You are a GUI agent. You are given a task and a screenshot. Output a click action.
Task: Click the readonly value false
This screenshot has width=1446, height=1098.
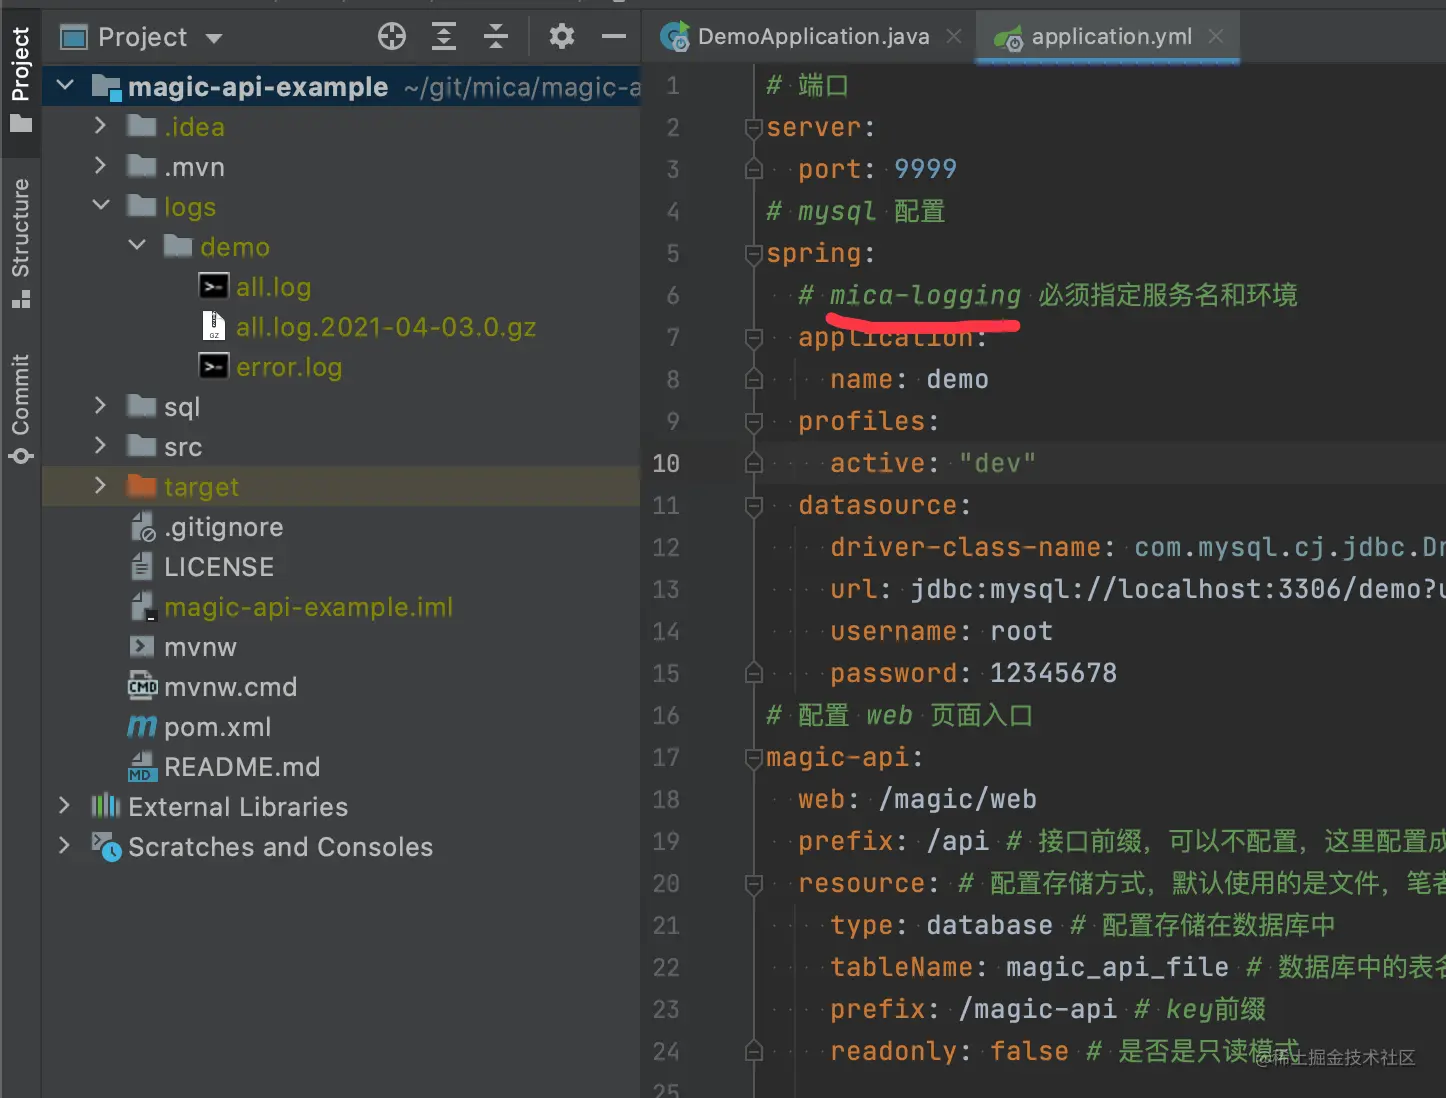coord(1029,1051)
